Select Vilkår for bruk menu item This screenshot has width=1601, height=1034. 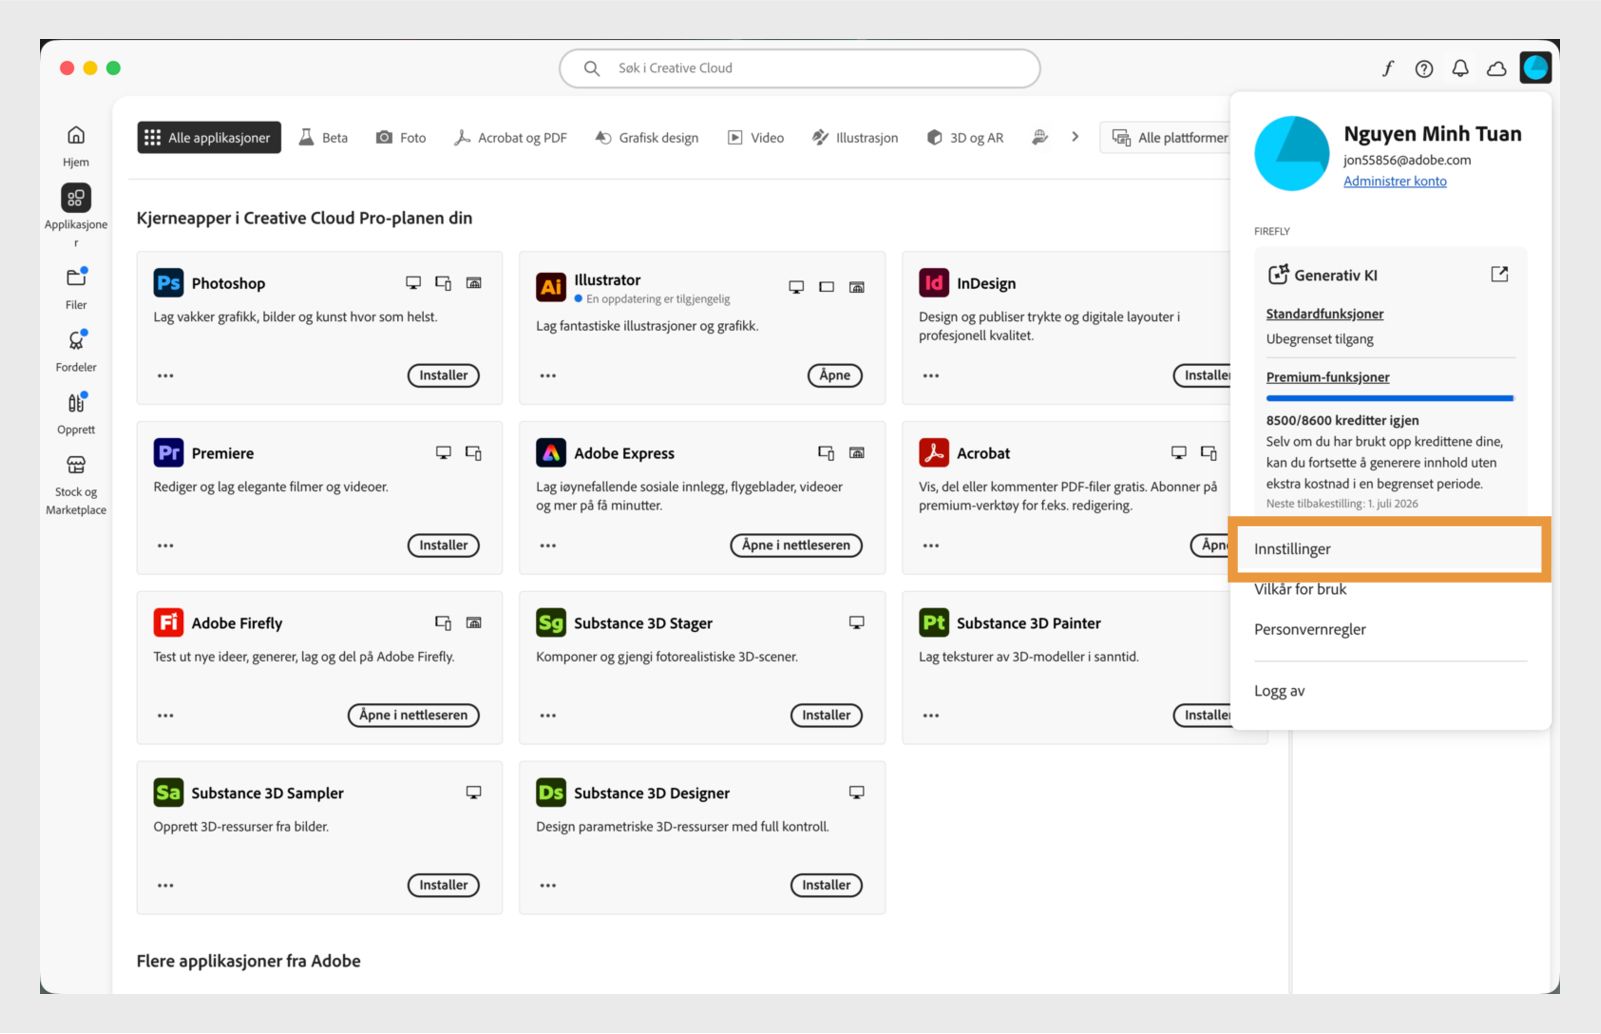[x=1300, y=589]
